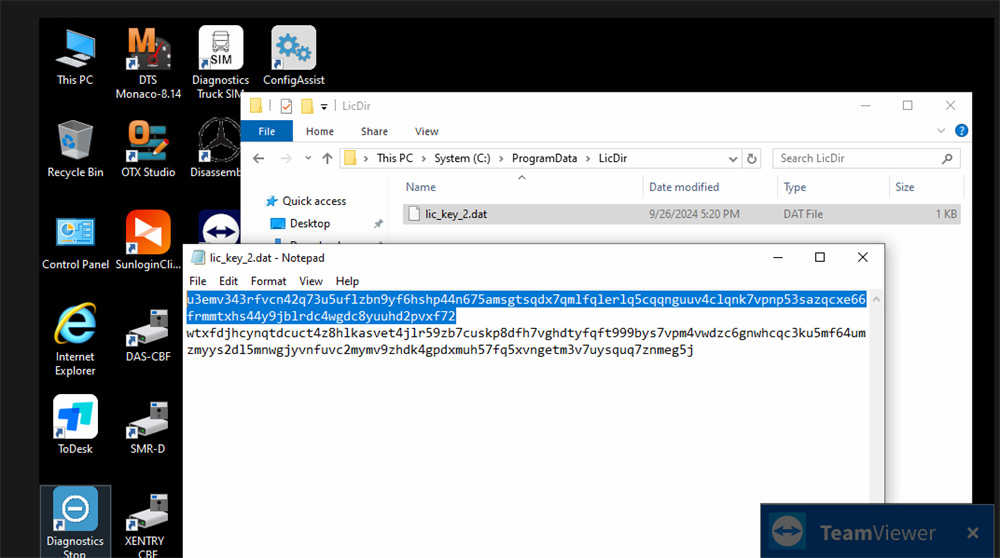Open This PC desktop icon
This screenshot has width=1000, height=558.
point(75,57)
